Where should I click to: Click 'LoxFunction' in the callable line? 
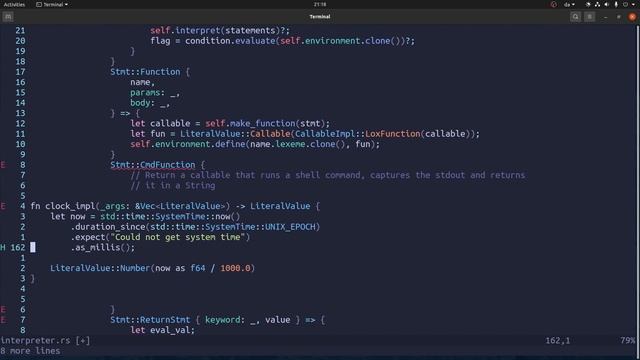[x=393, y=134]
